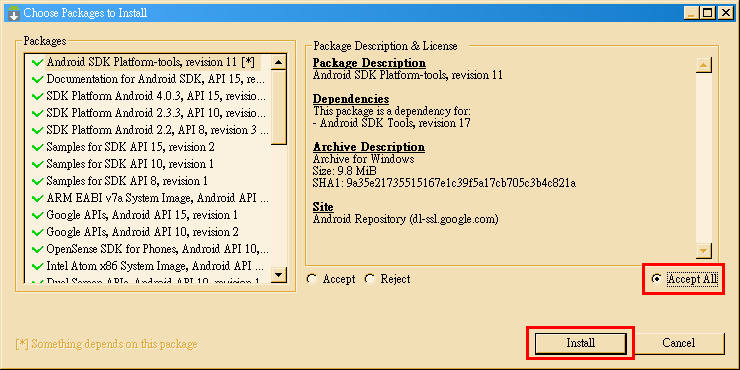The image size is (740, 370).
Task: Select SDK Platform Android 4.0.3, API 15
Action: coord(151,96)
